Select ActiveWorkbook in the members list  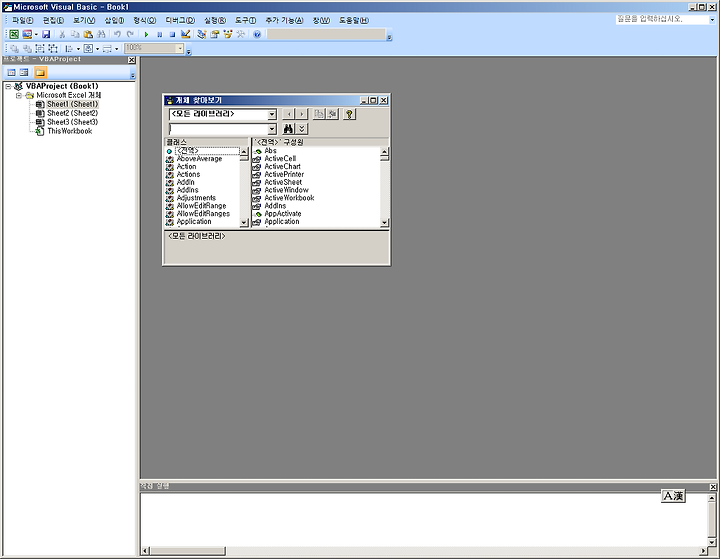(289, 198)
